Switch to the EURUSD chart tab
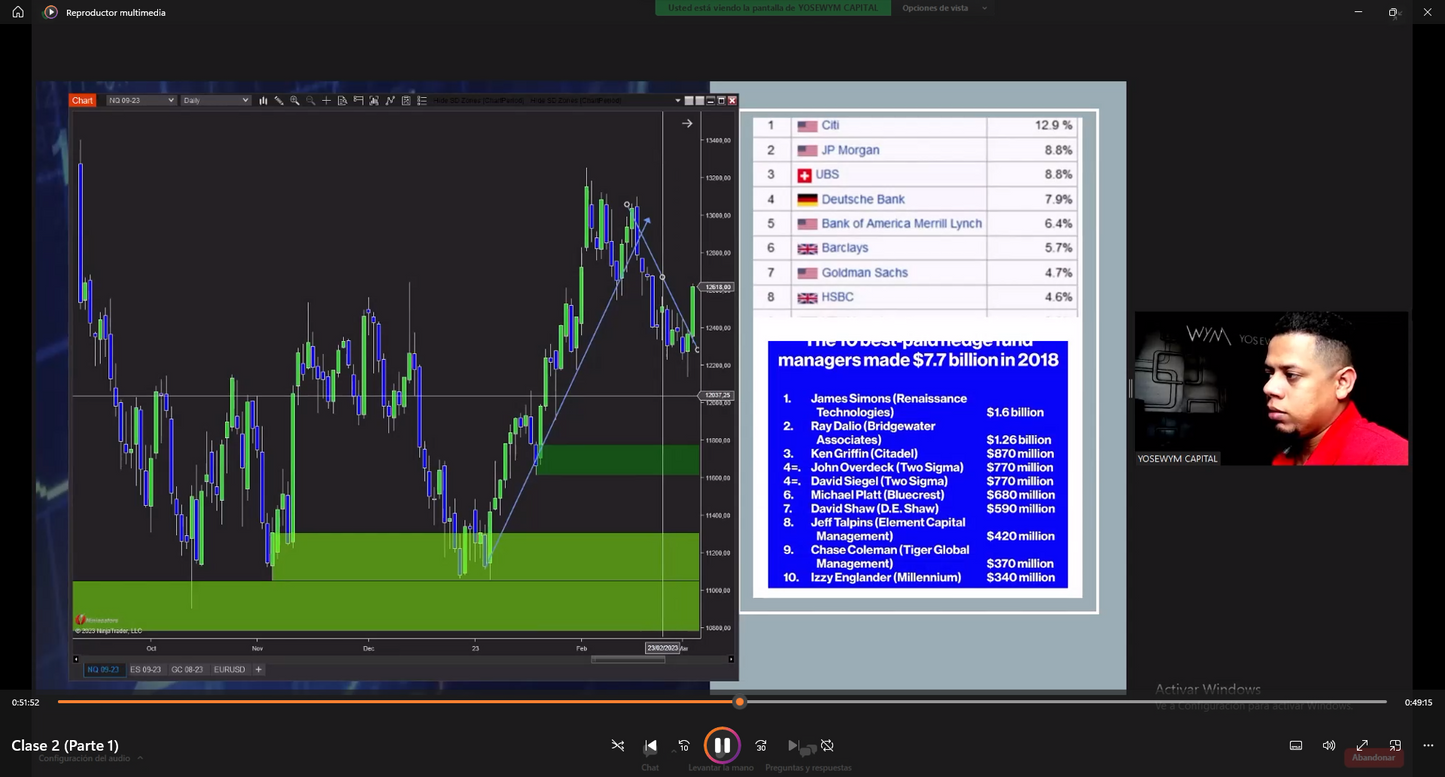This screenshot has width=1445, height=777. click(229, 669)
